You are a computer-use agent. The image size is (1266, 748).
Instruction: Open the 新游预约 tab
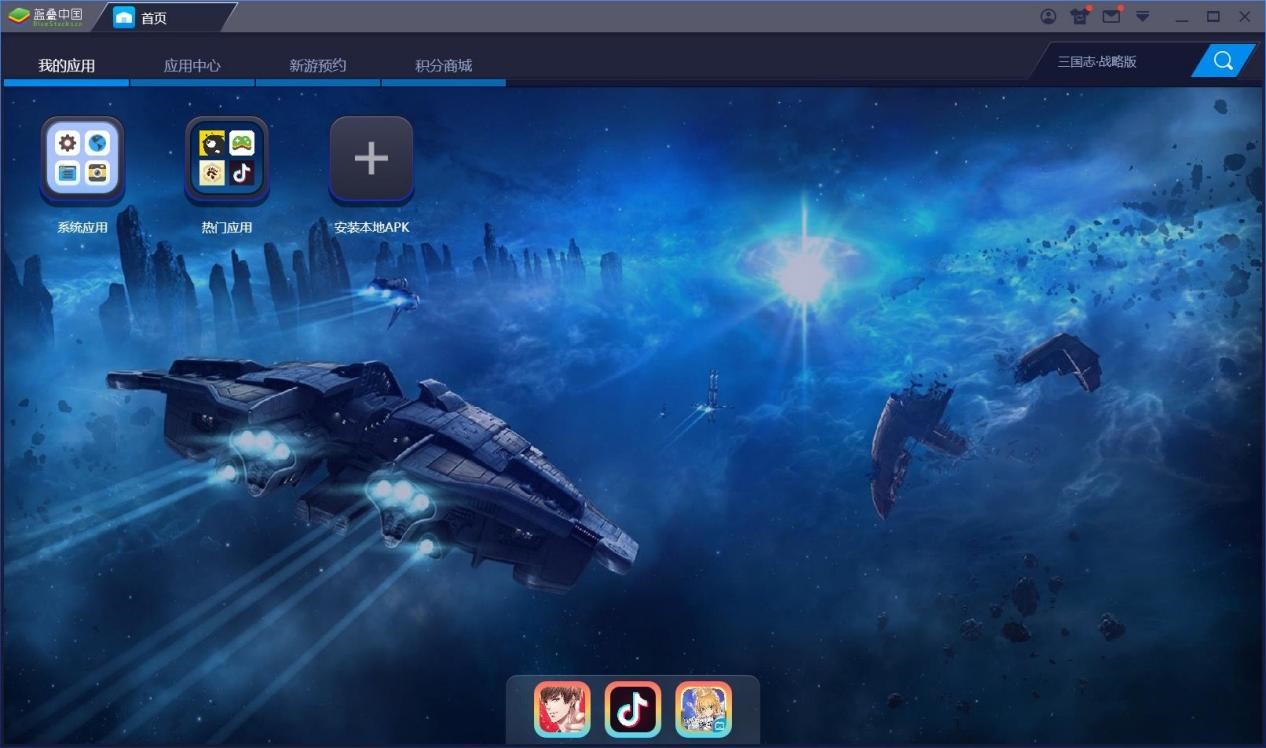coord(318,65)
